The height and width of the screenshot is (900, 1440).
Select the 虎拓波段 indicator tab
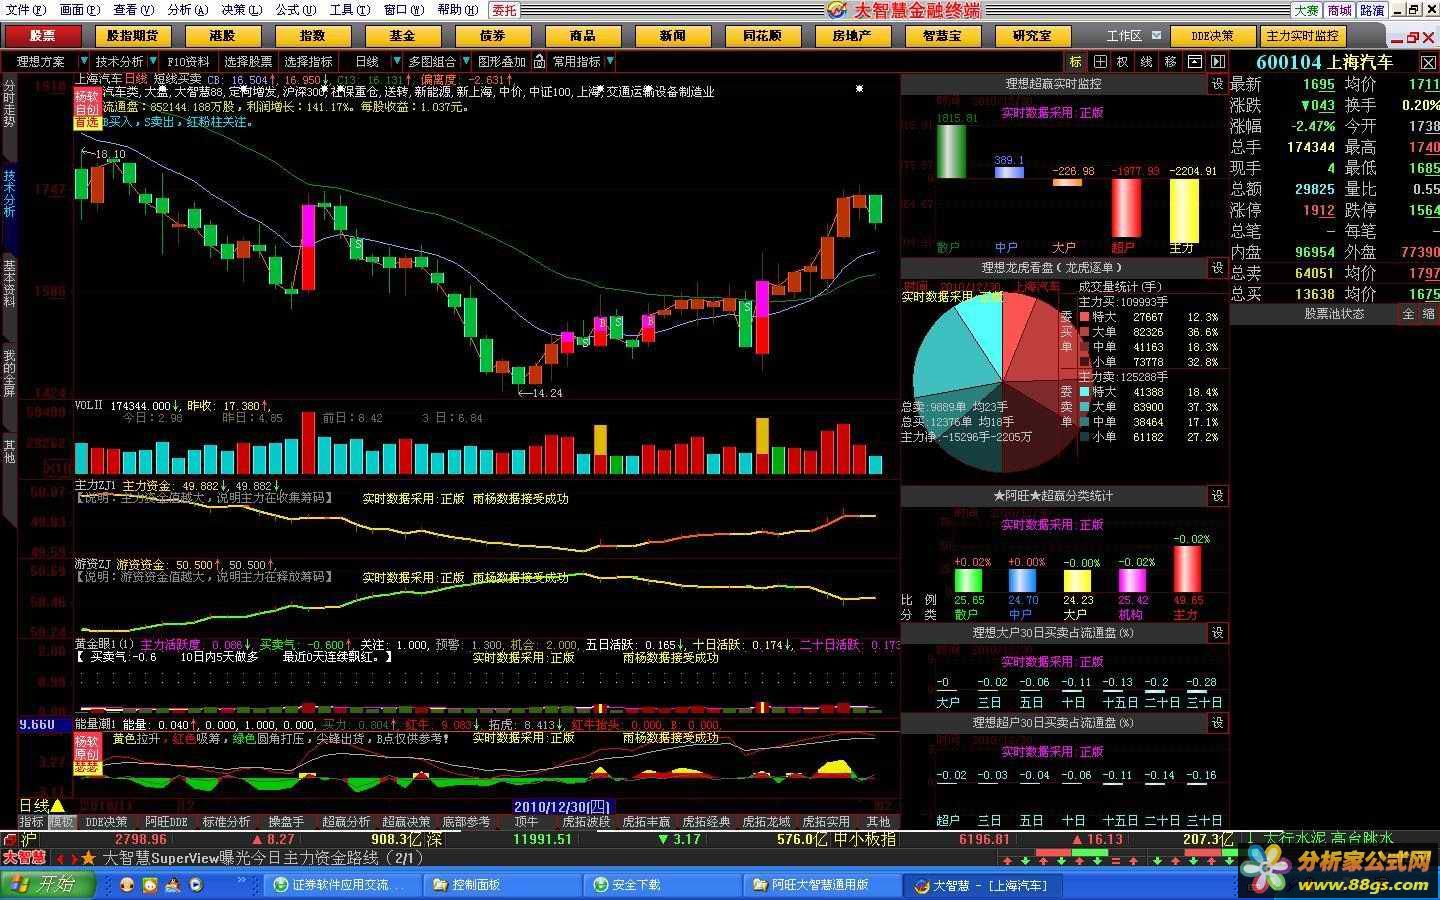click(x=586, y=822)
